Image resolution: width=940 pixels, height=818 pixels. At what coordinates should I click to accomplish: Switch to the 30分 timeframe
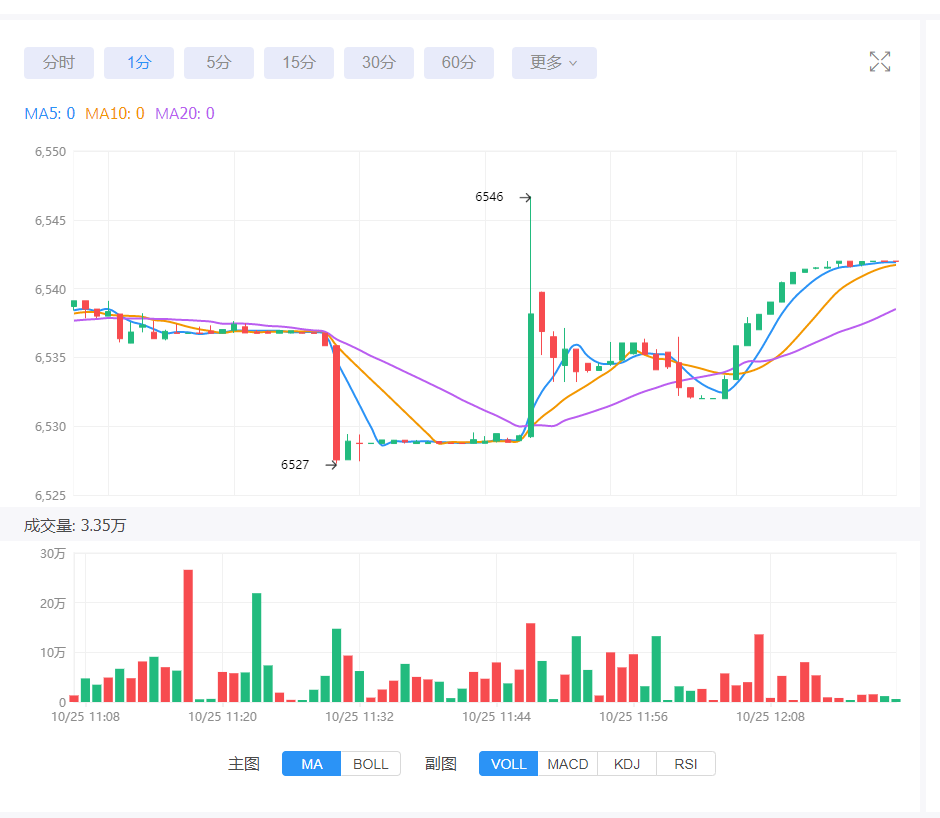[x=379, y=62]
